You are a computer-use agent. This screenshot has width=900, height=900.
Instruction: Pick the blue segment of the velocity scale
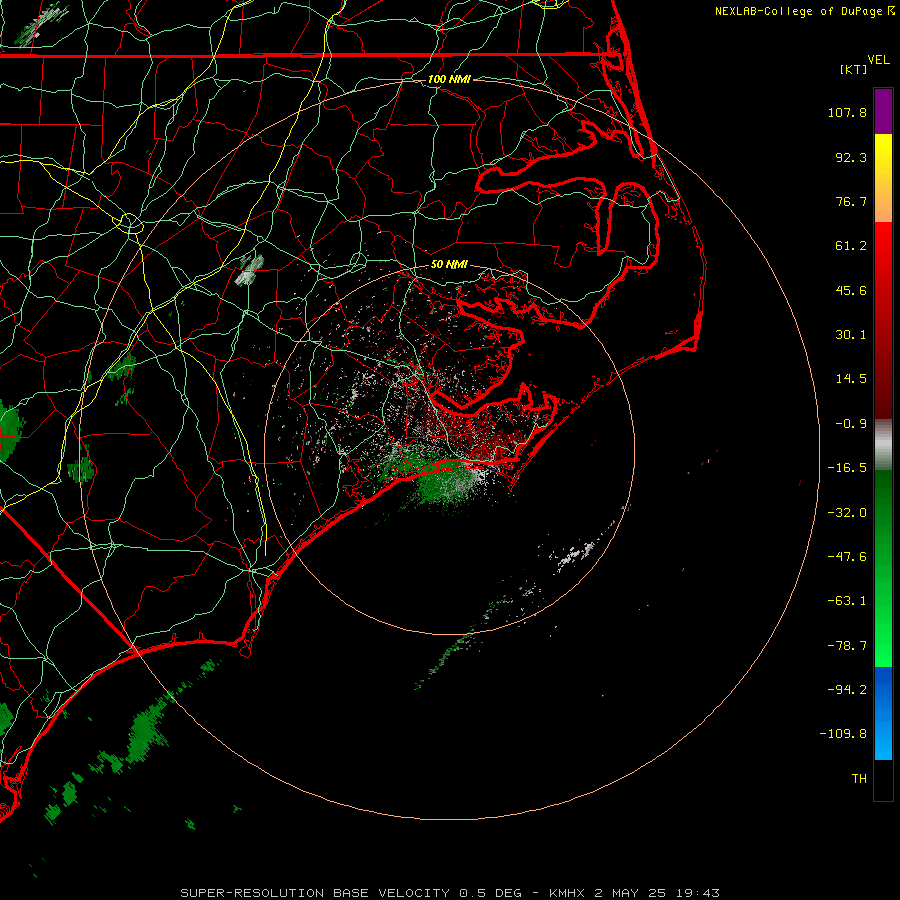pyautogui.click(x=883, y=713)
